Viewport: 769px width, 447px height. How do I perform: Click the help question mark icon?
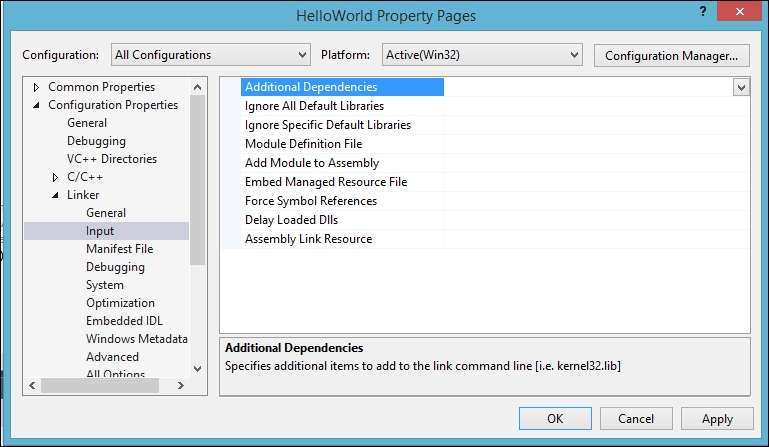pos(703,12)
